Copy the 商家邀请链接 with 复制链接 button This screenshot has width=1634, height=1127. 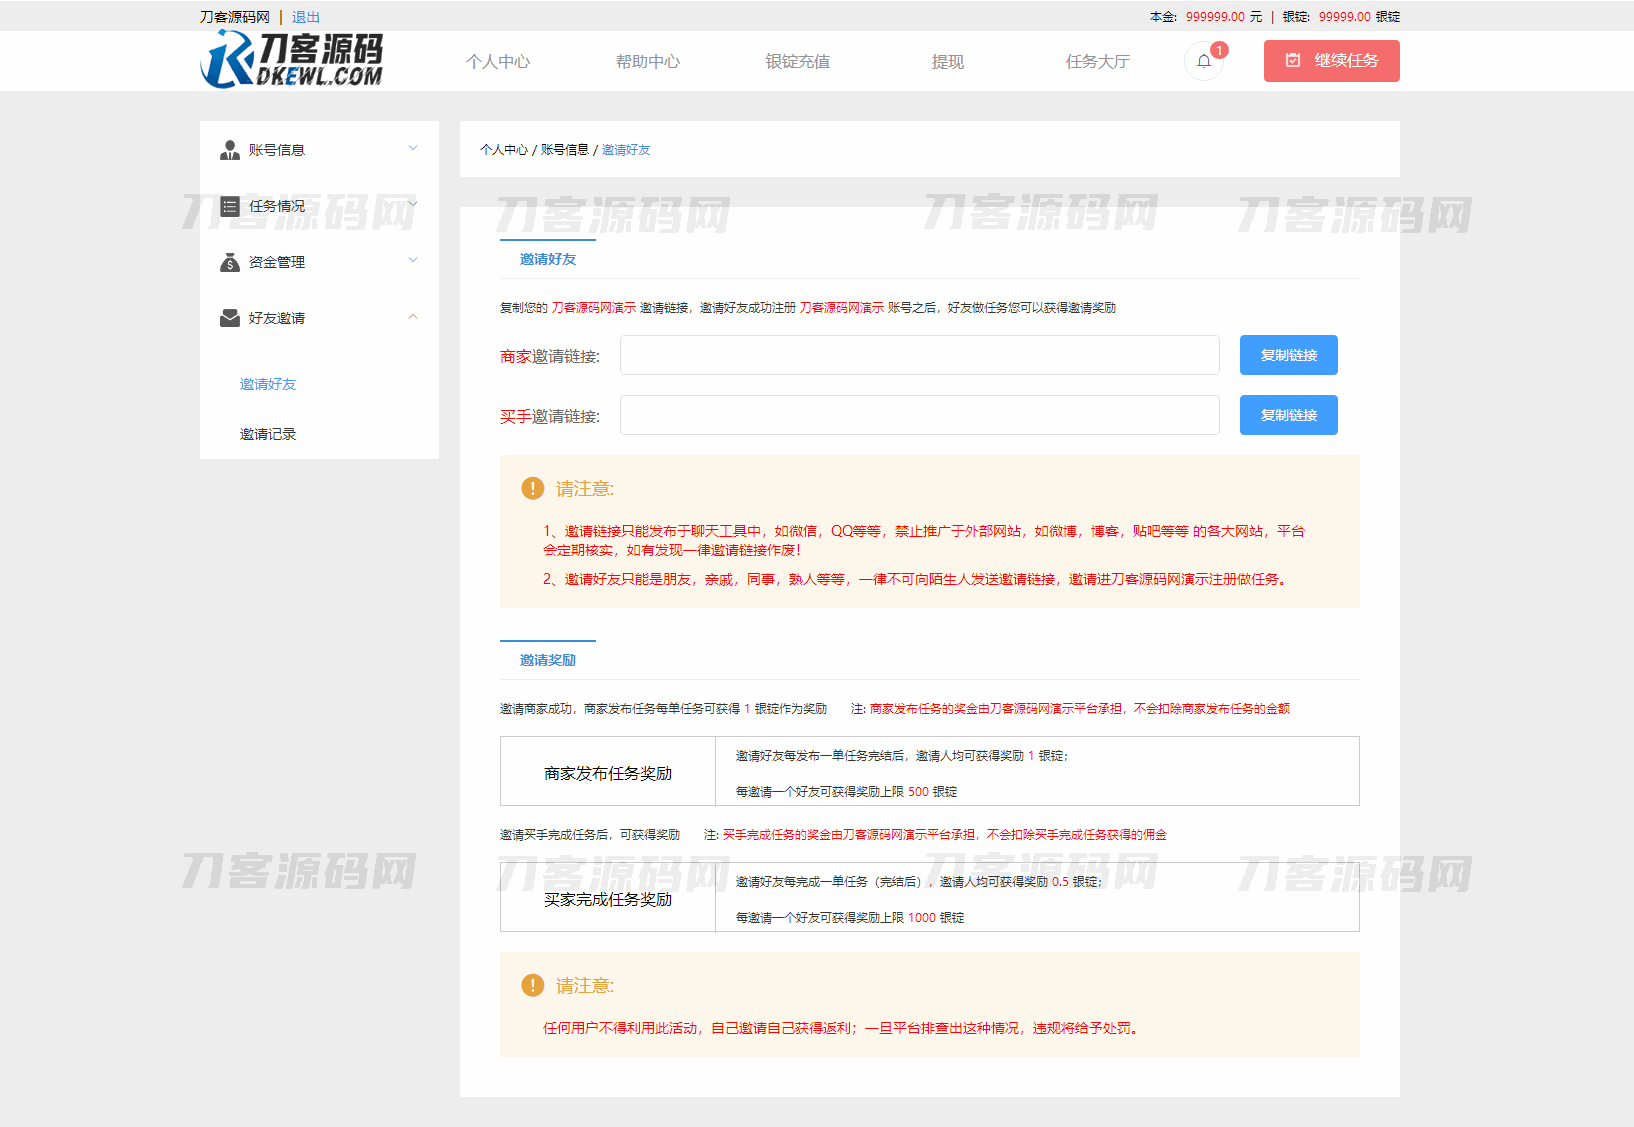[1288, 355]
